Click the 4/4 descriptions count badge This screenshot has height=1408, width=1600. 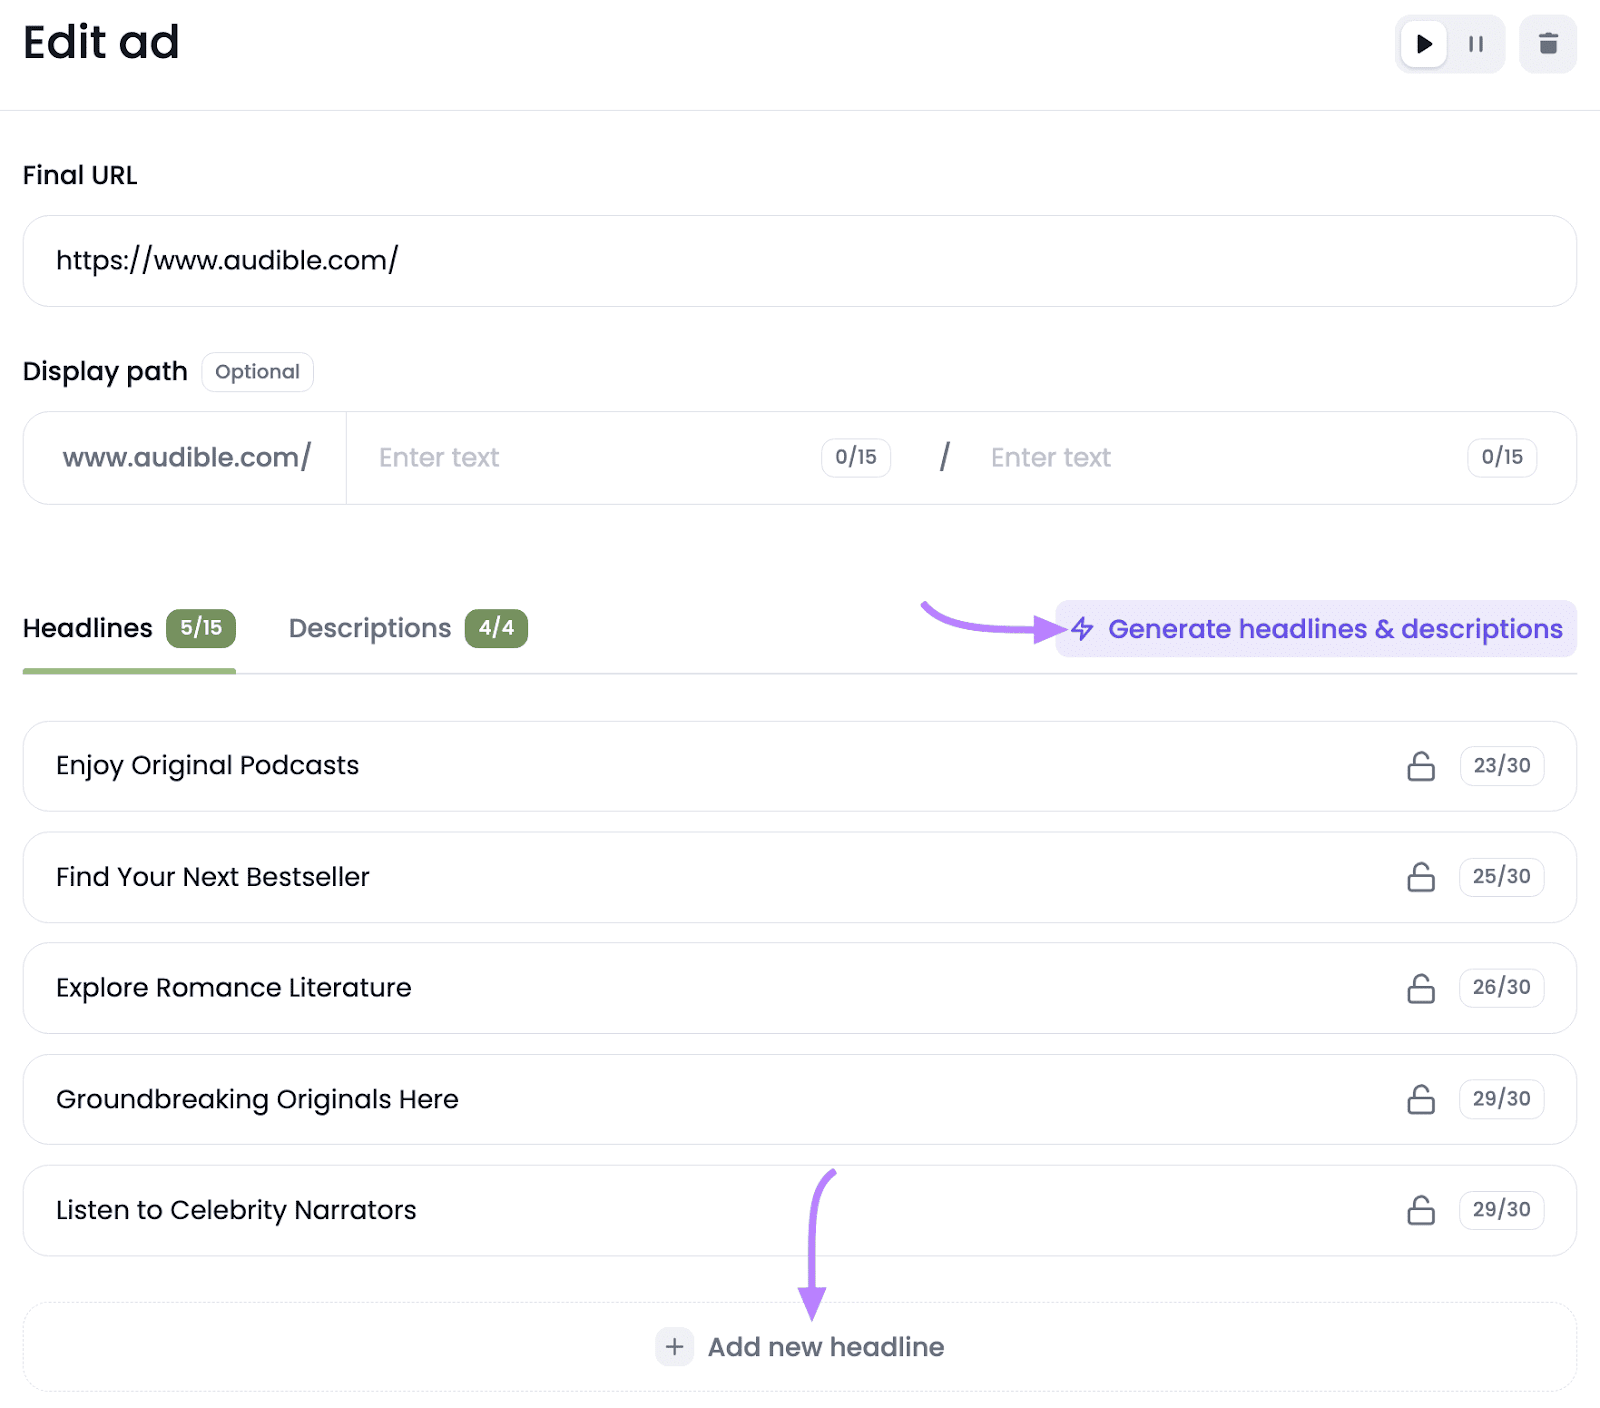(496, 628)
